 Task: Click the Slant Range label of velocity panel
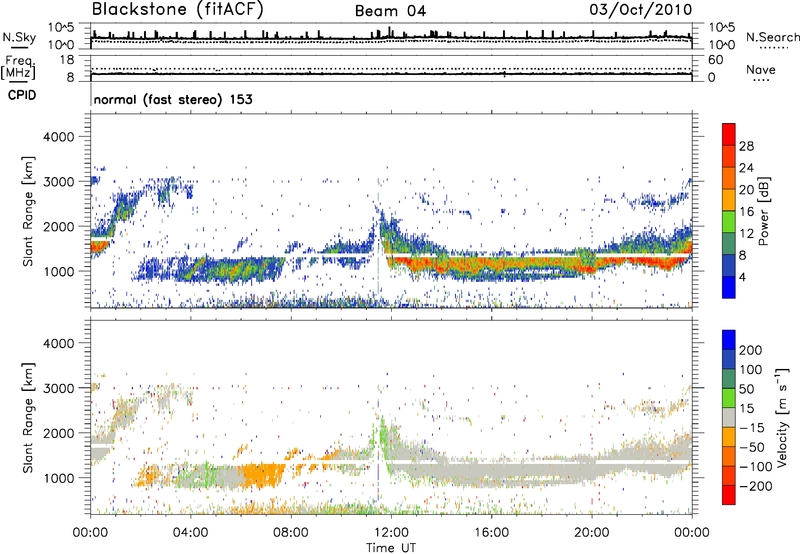pyautogui.click(x=28, y=417)
